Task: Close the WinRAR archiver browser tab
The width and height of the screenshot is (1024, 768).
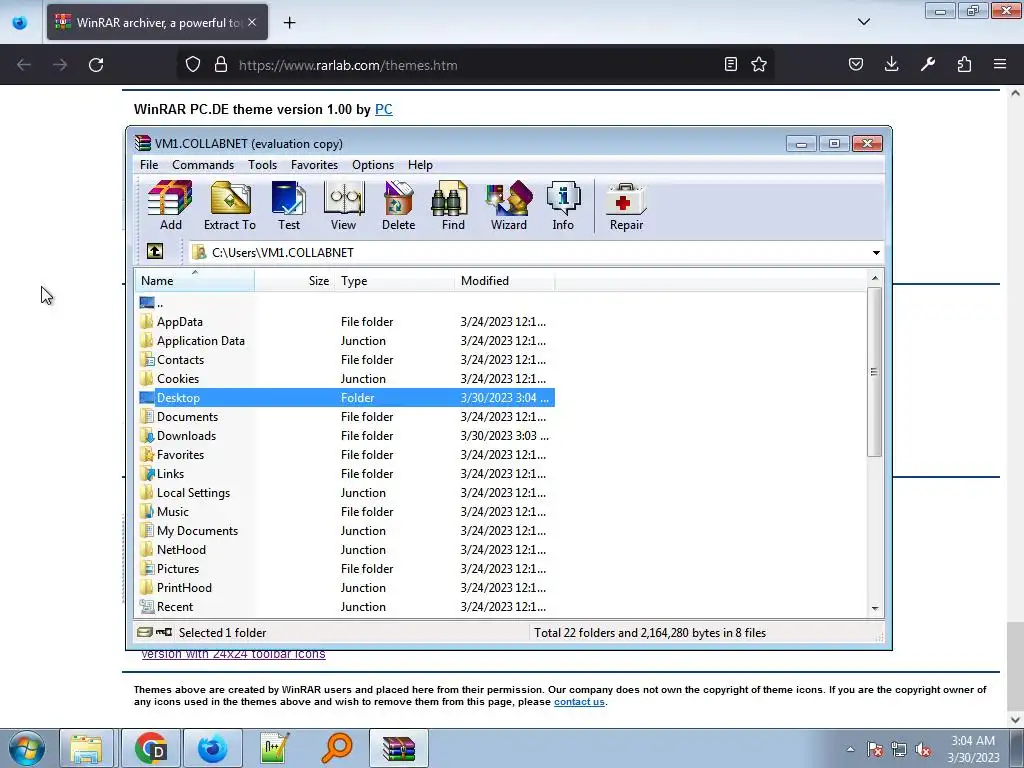Action: pos(252,22)
